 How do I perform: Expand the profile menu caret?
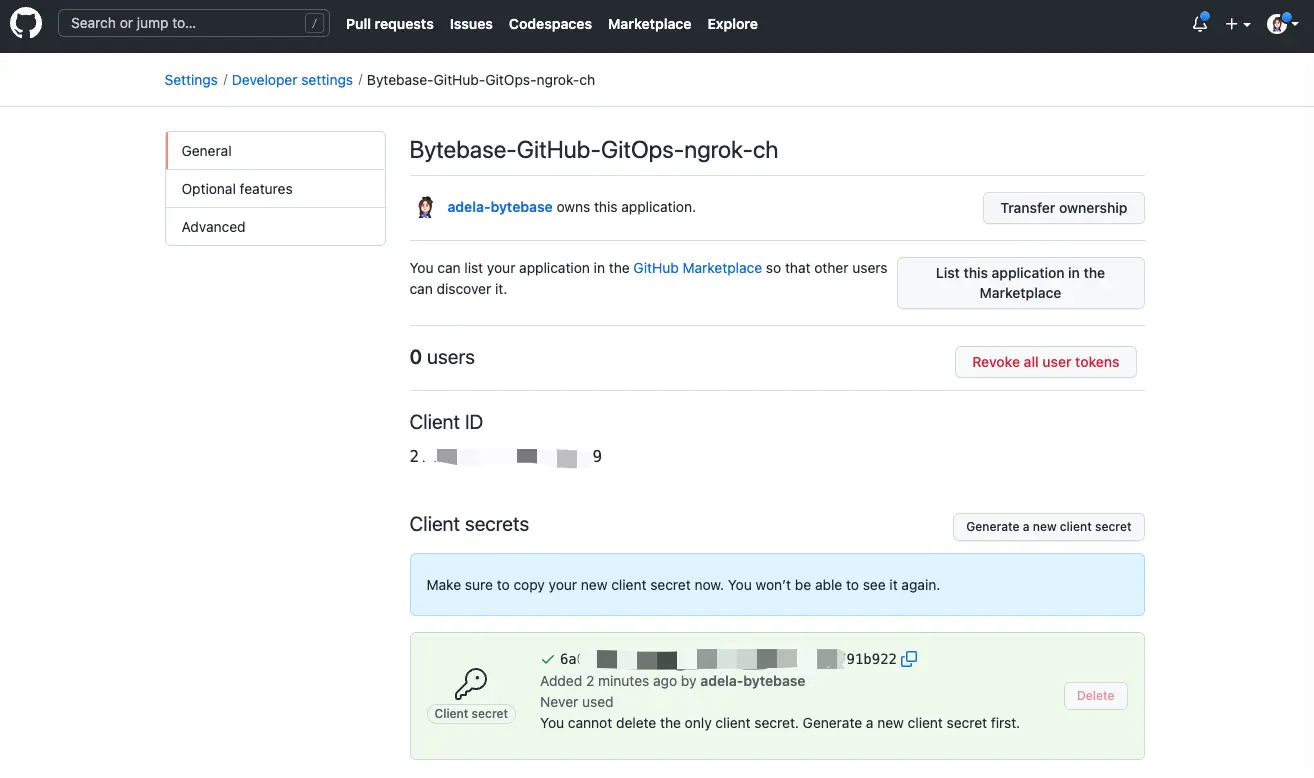(1292, 24)
